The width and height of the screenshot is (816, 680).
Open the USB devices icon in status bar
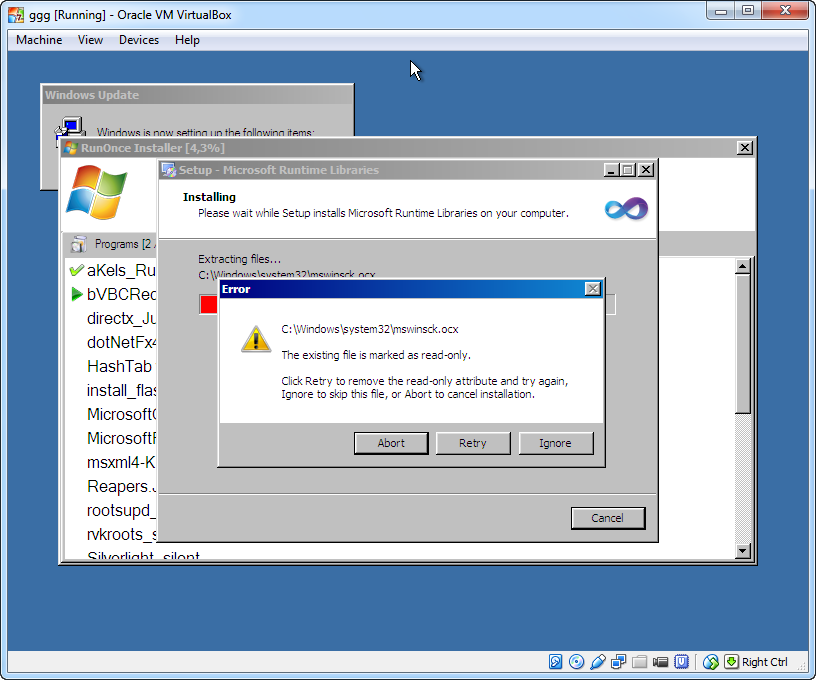598,661
